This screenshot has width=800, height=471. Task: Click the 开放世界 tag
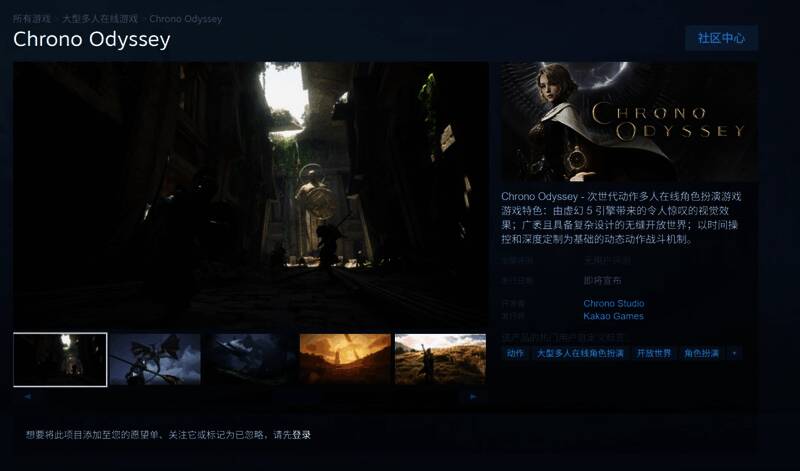[653, 353]
